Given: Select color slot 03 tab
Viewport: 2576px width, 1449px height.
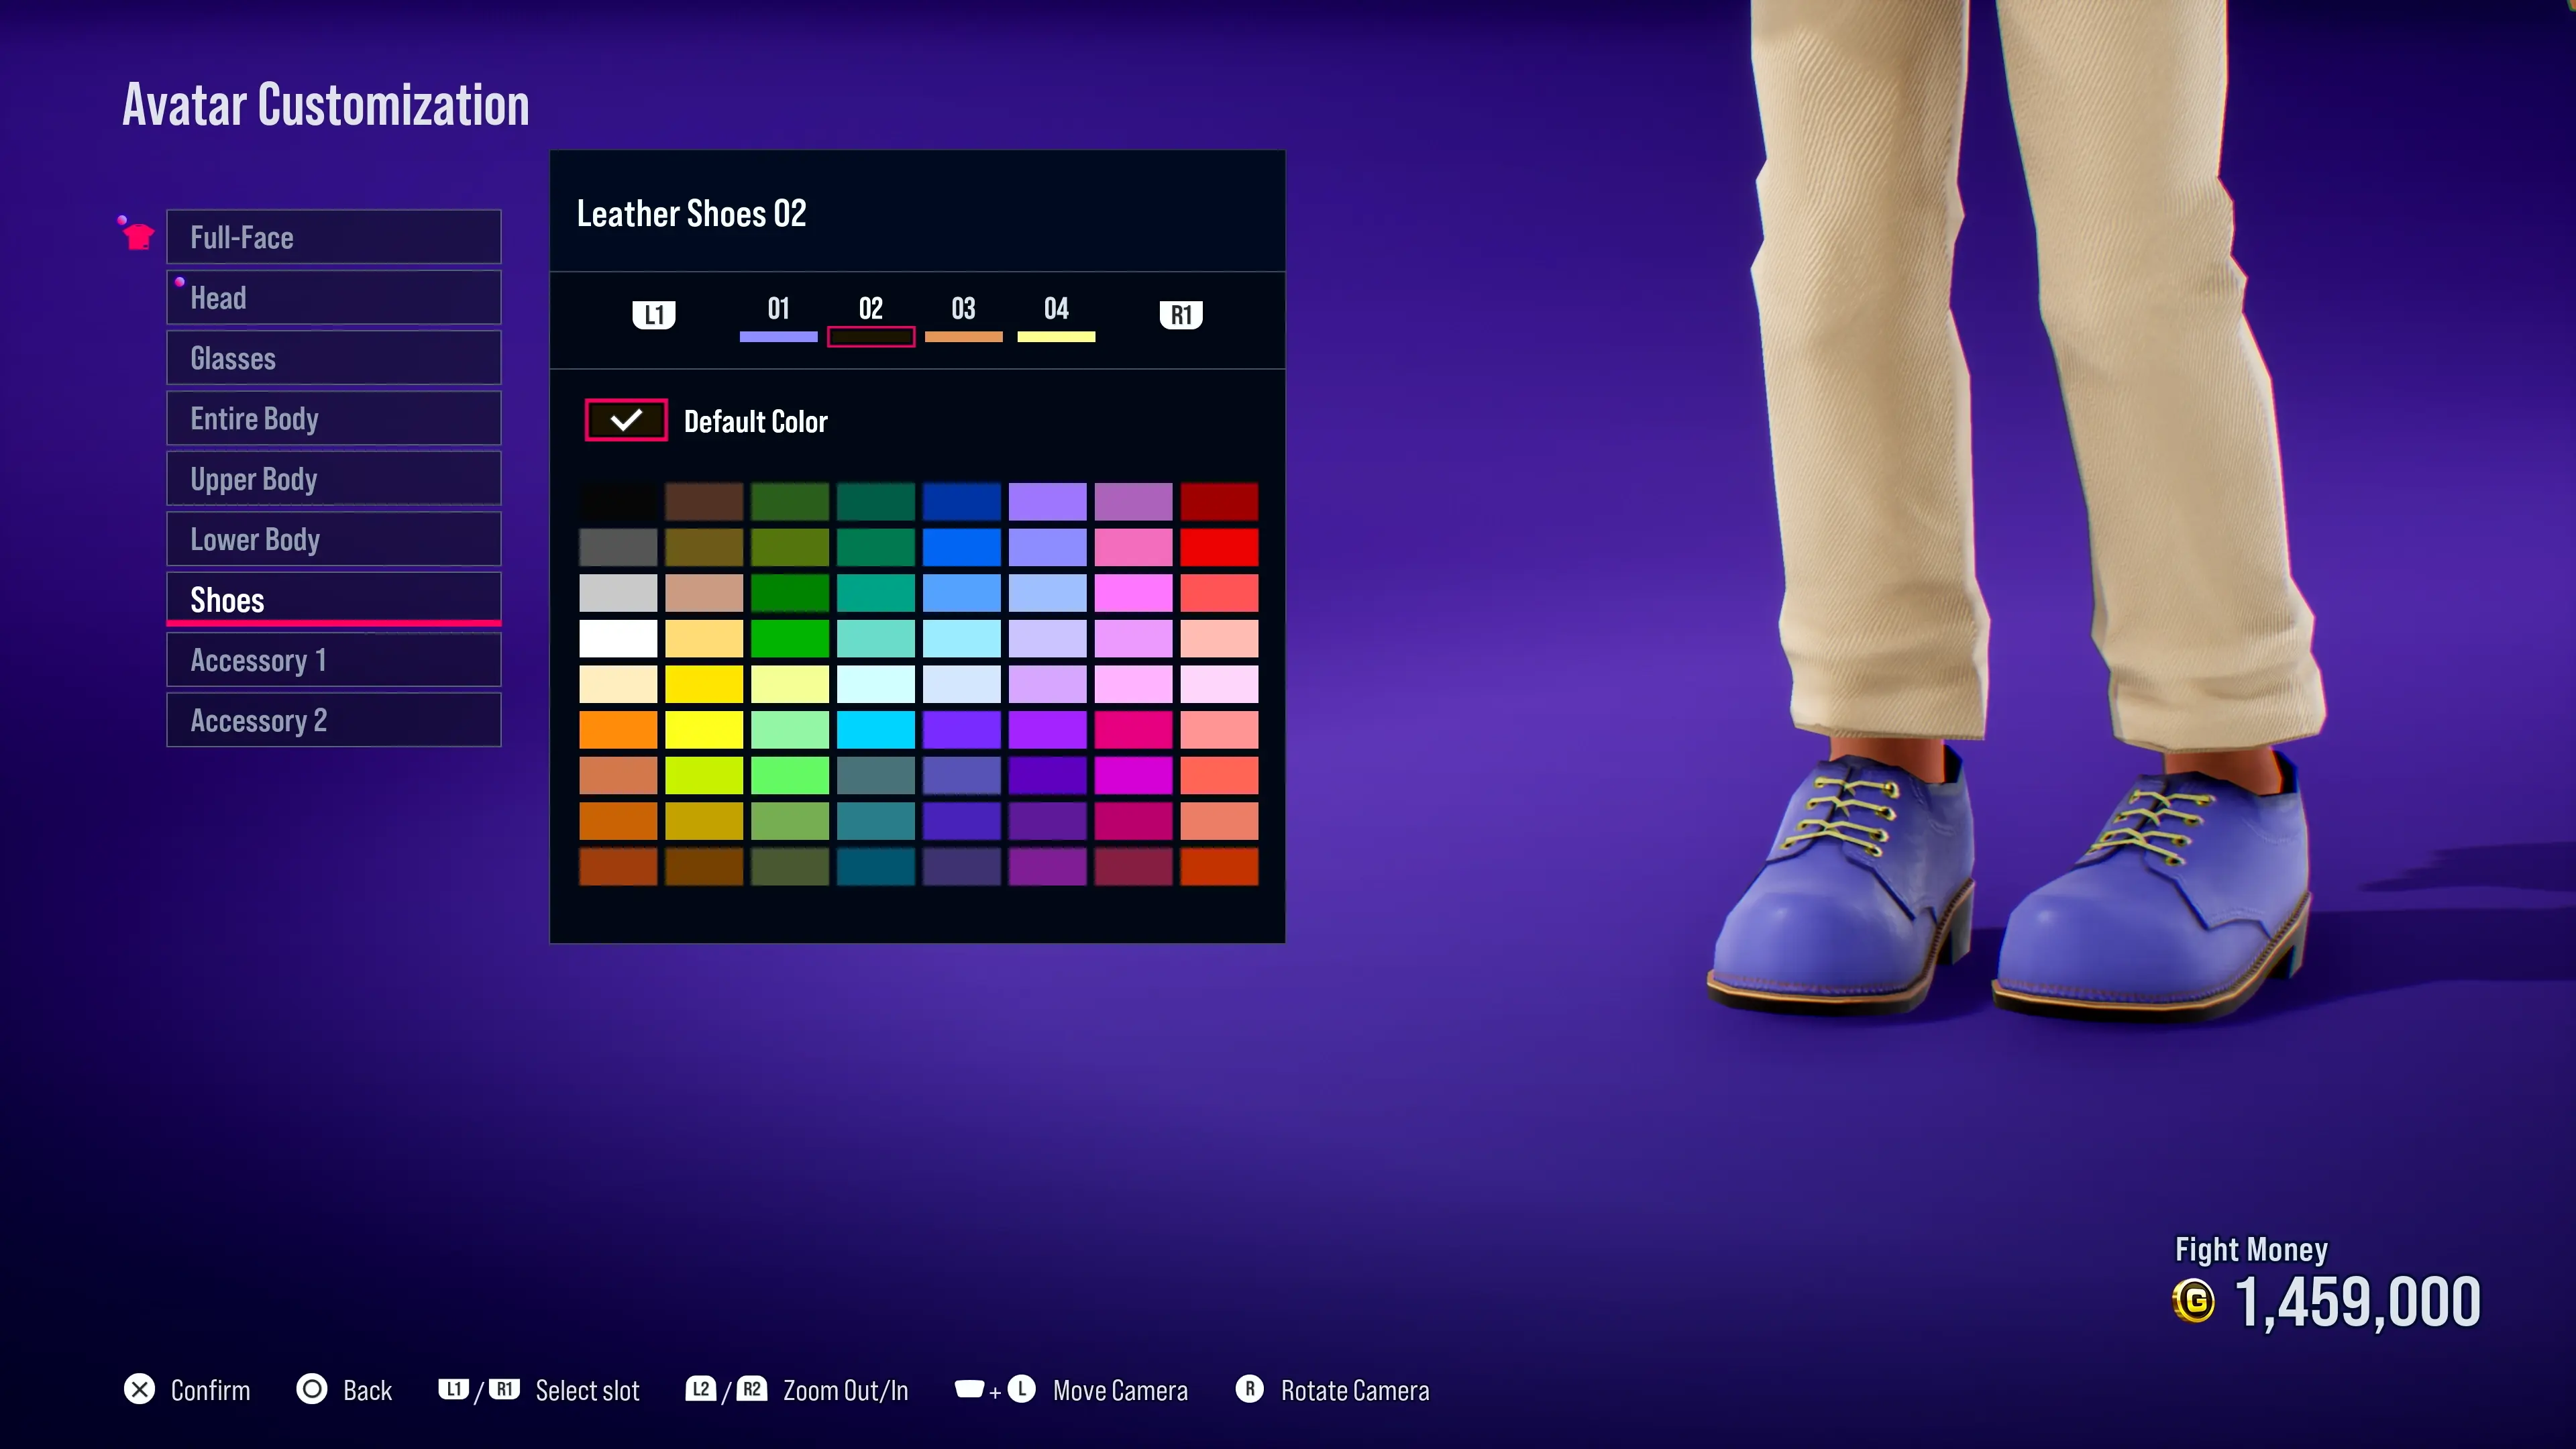Looking at the screenshot, I should coord(963,318).
